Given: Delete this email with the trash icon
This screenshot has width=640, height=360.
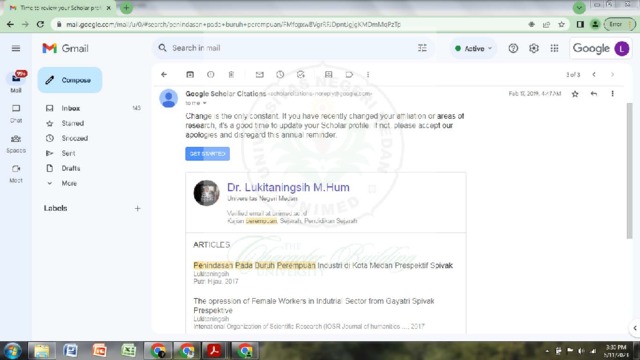Looking at the screenshot, I should 231,74.
